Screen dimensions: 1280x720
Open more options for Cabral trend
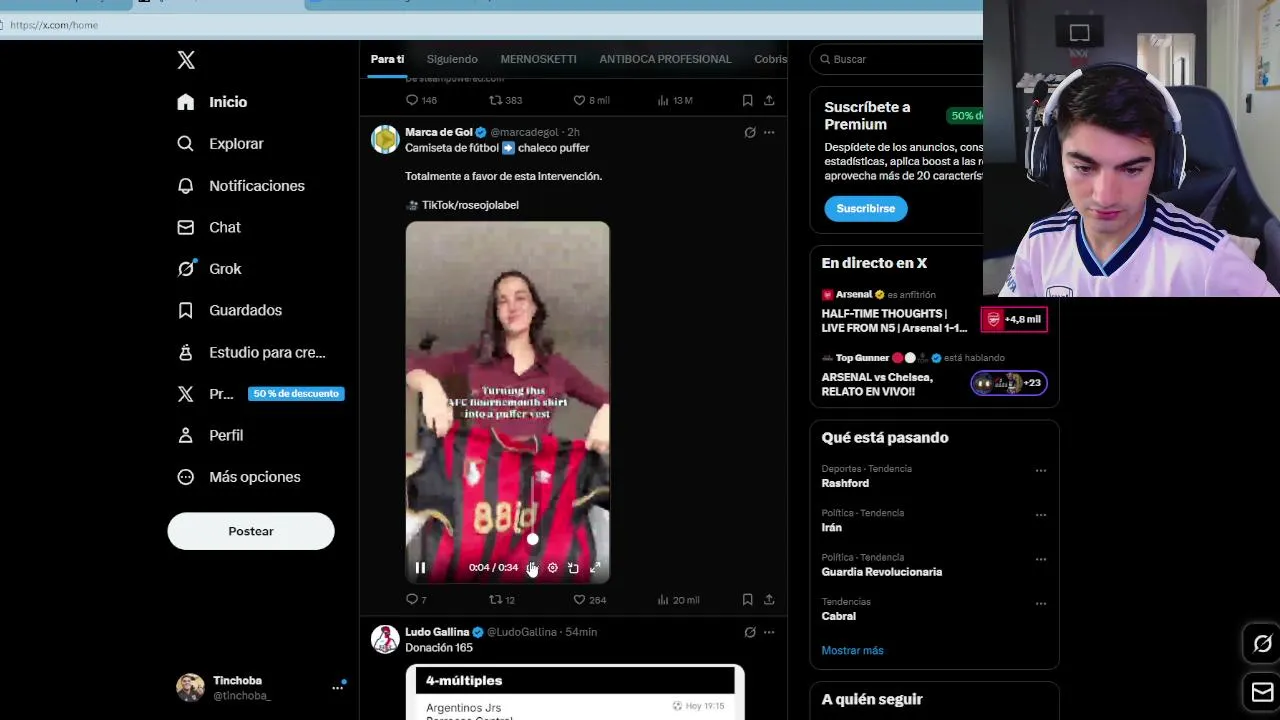tap(1041, 604)
